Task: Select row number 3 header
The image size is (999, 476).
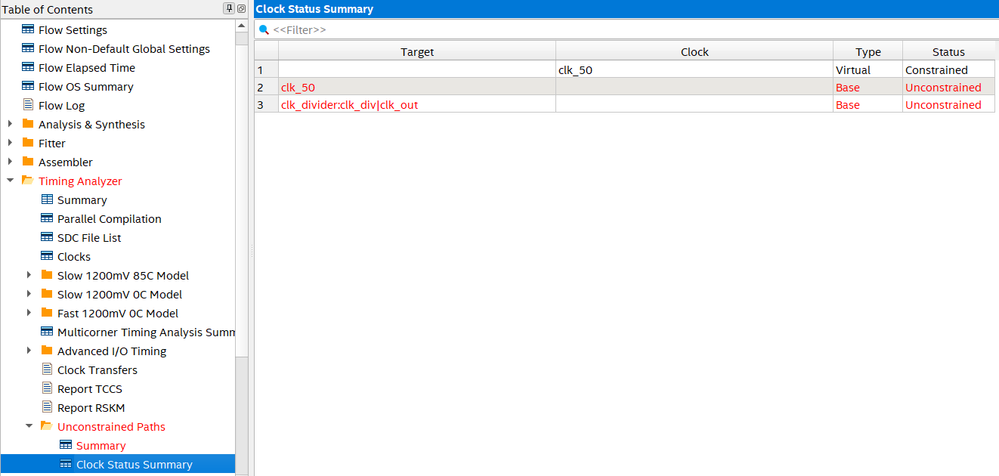Action: click(266, 105)
